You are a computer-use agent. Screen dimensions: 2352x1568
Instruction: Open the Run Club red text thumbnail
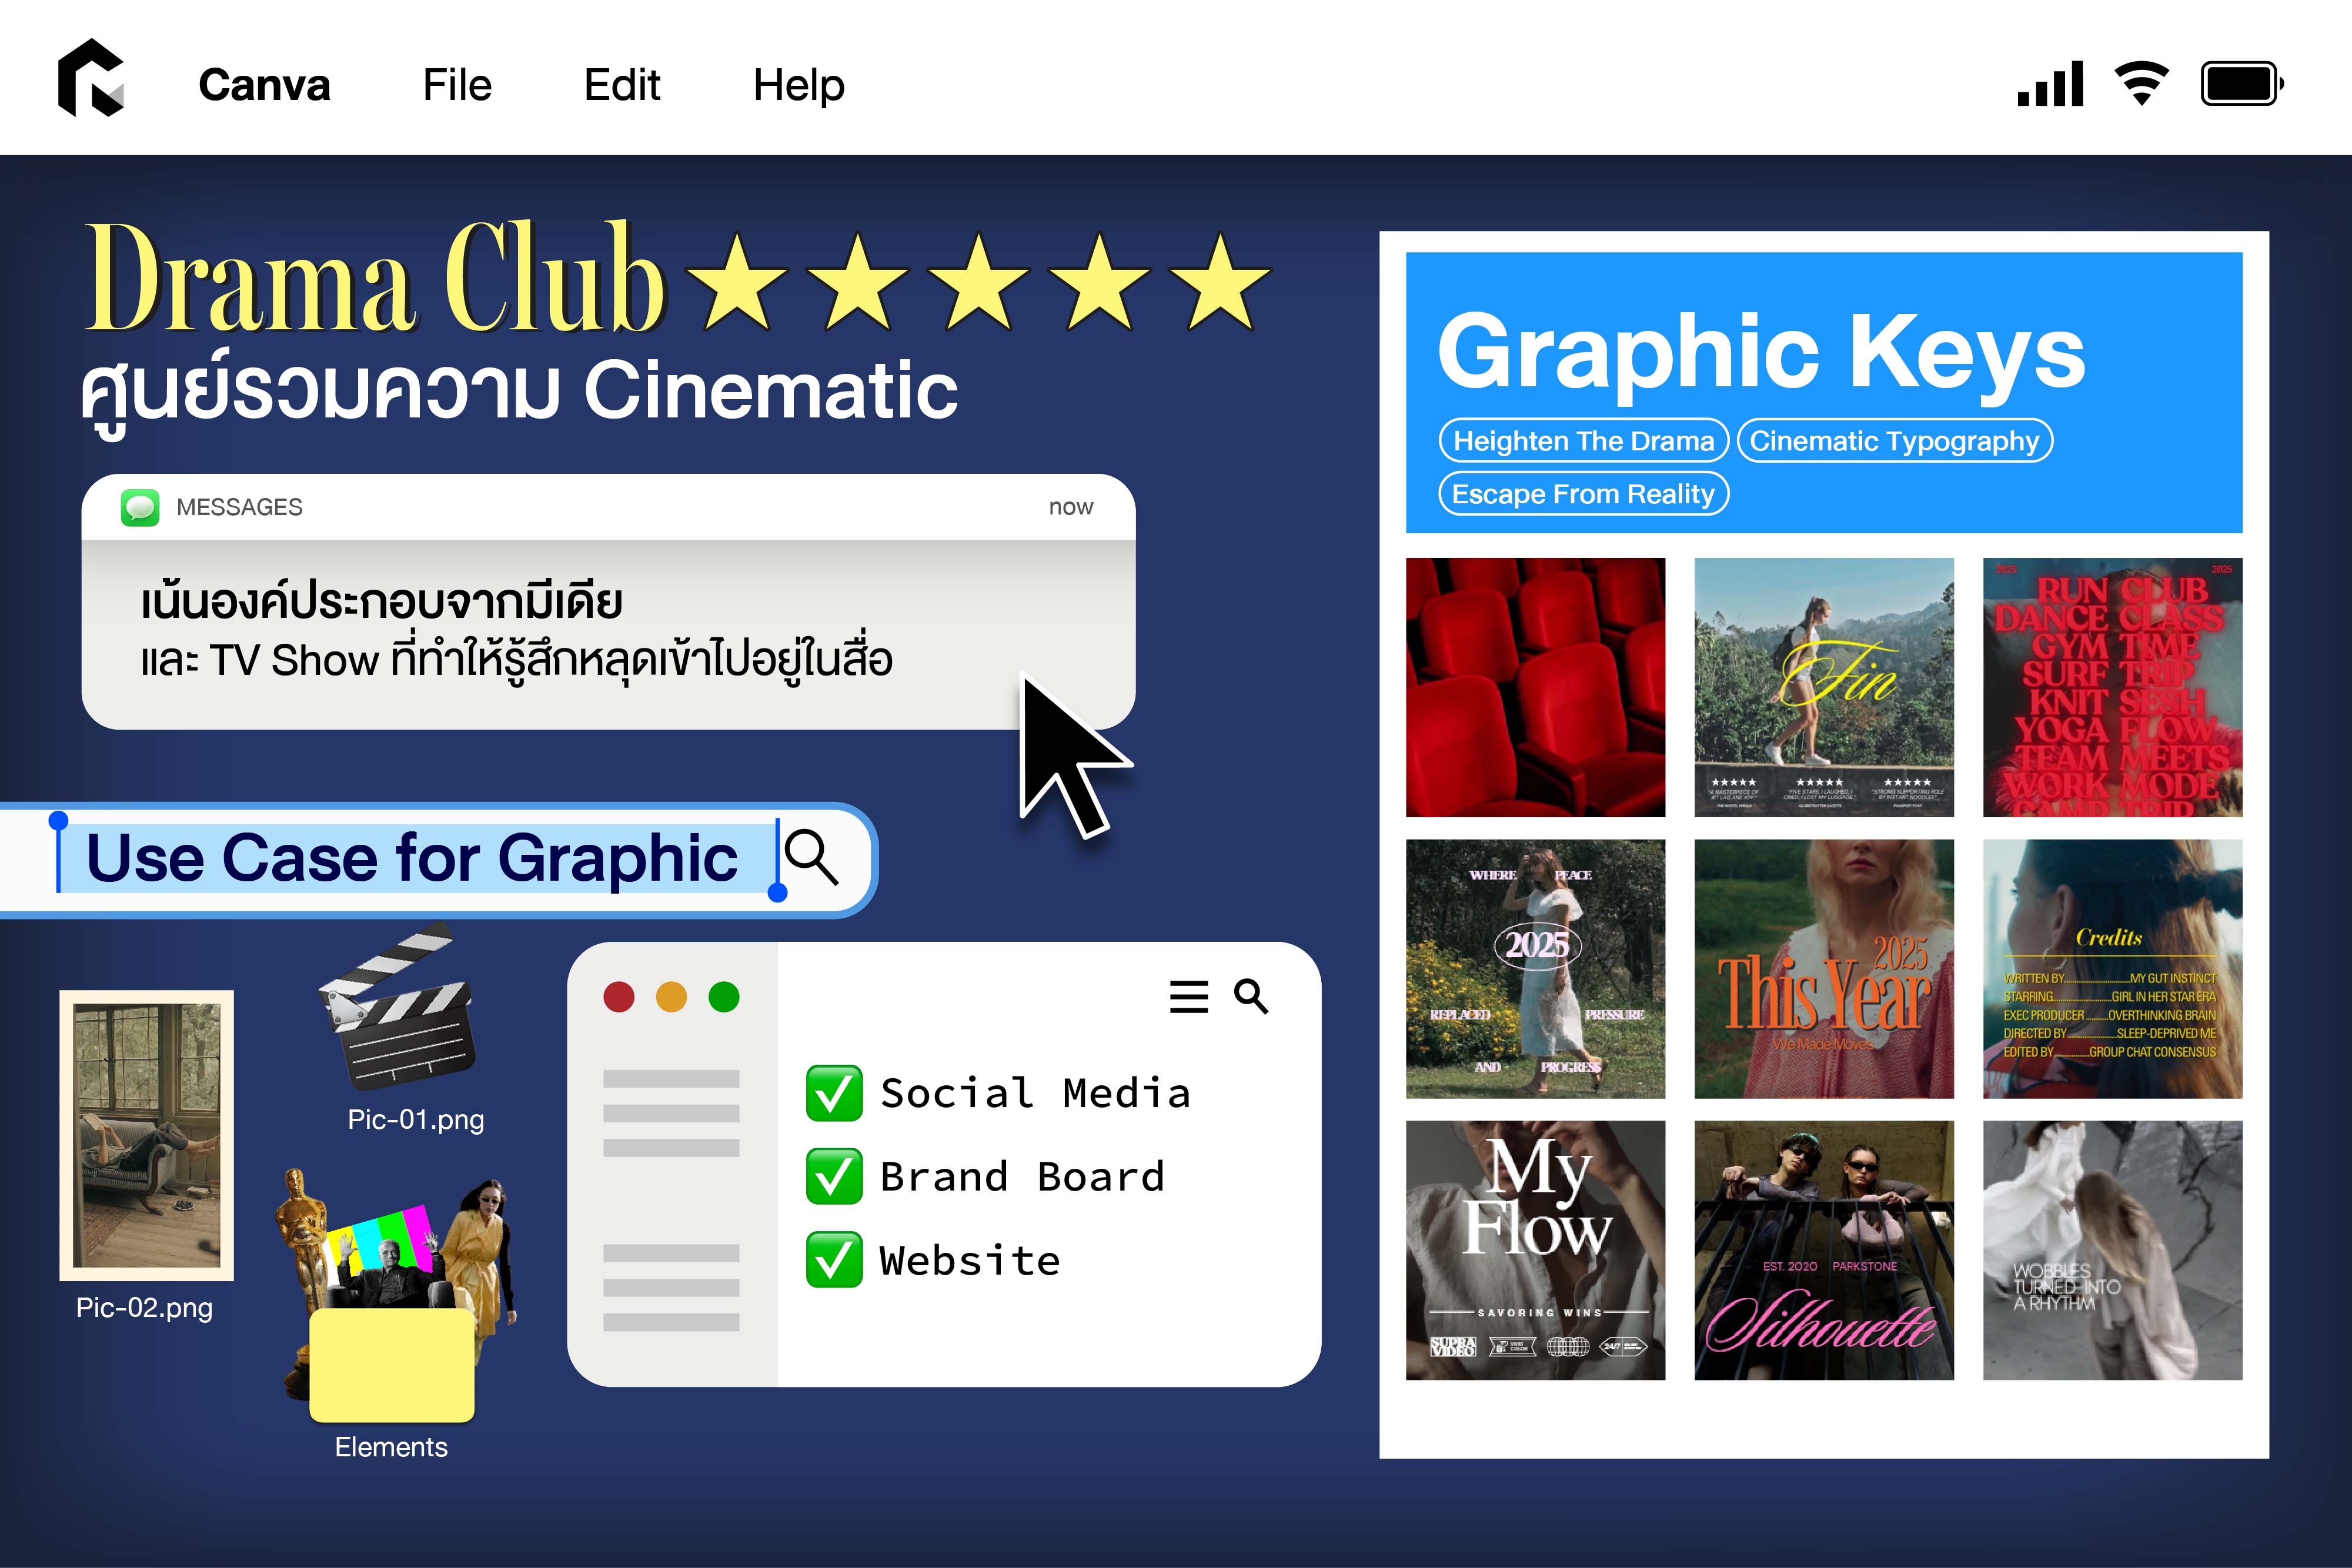coord(2112,688)
